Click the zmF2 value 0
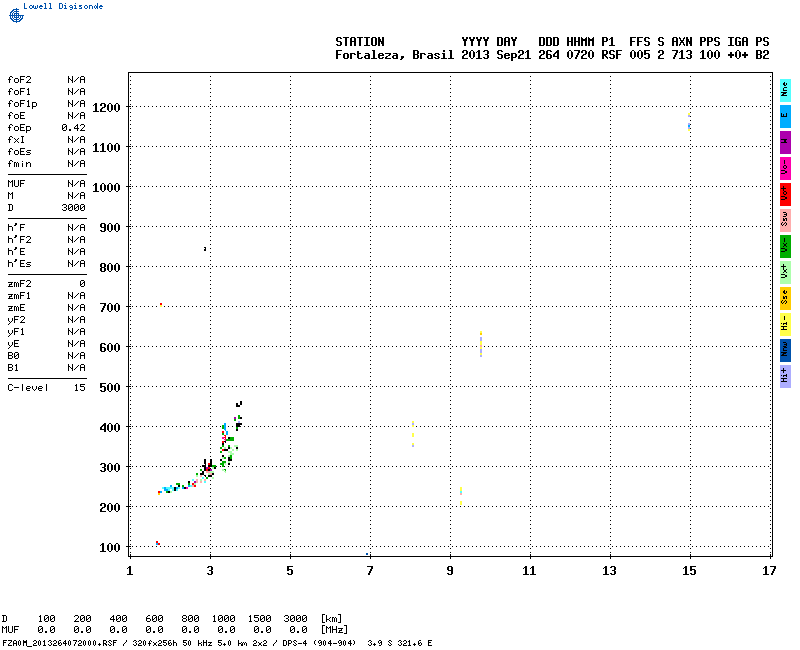 coord(82,284)
